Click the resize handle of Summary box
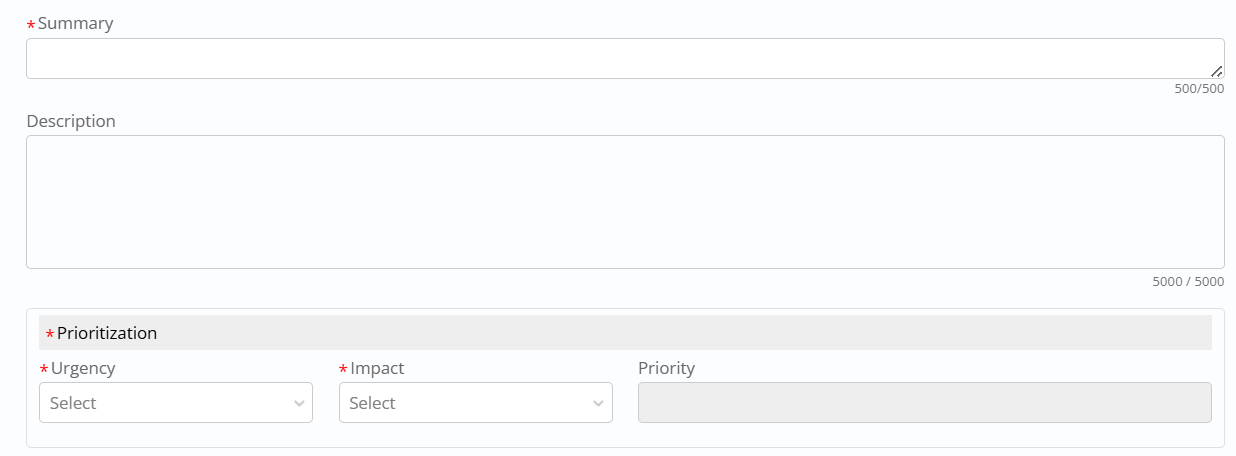The image size is (1236, 456). click(x=1216, y=71)
